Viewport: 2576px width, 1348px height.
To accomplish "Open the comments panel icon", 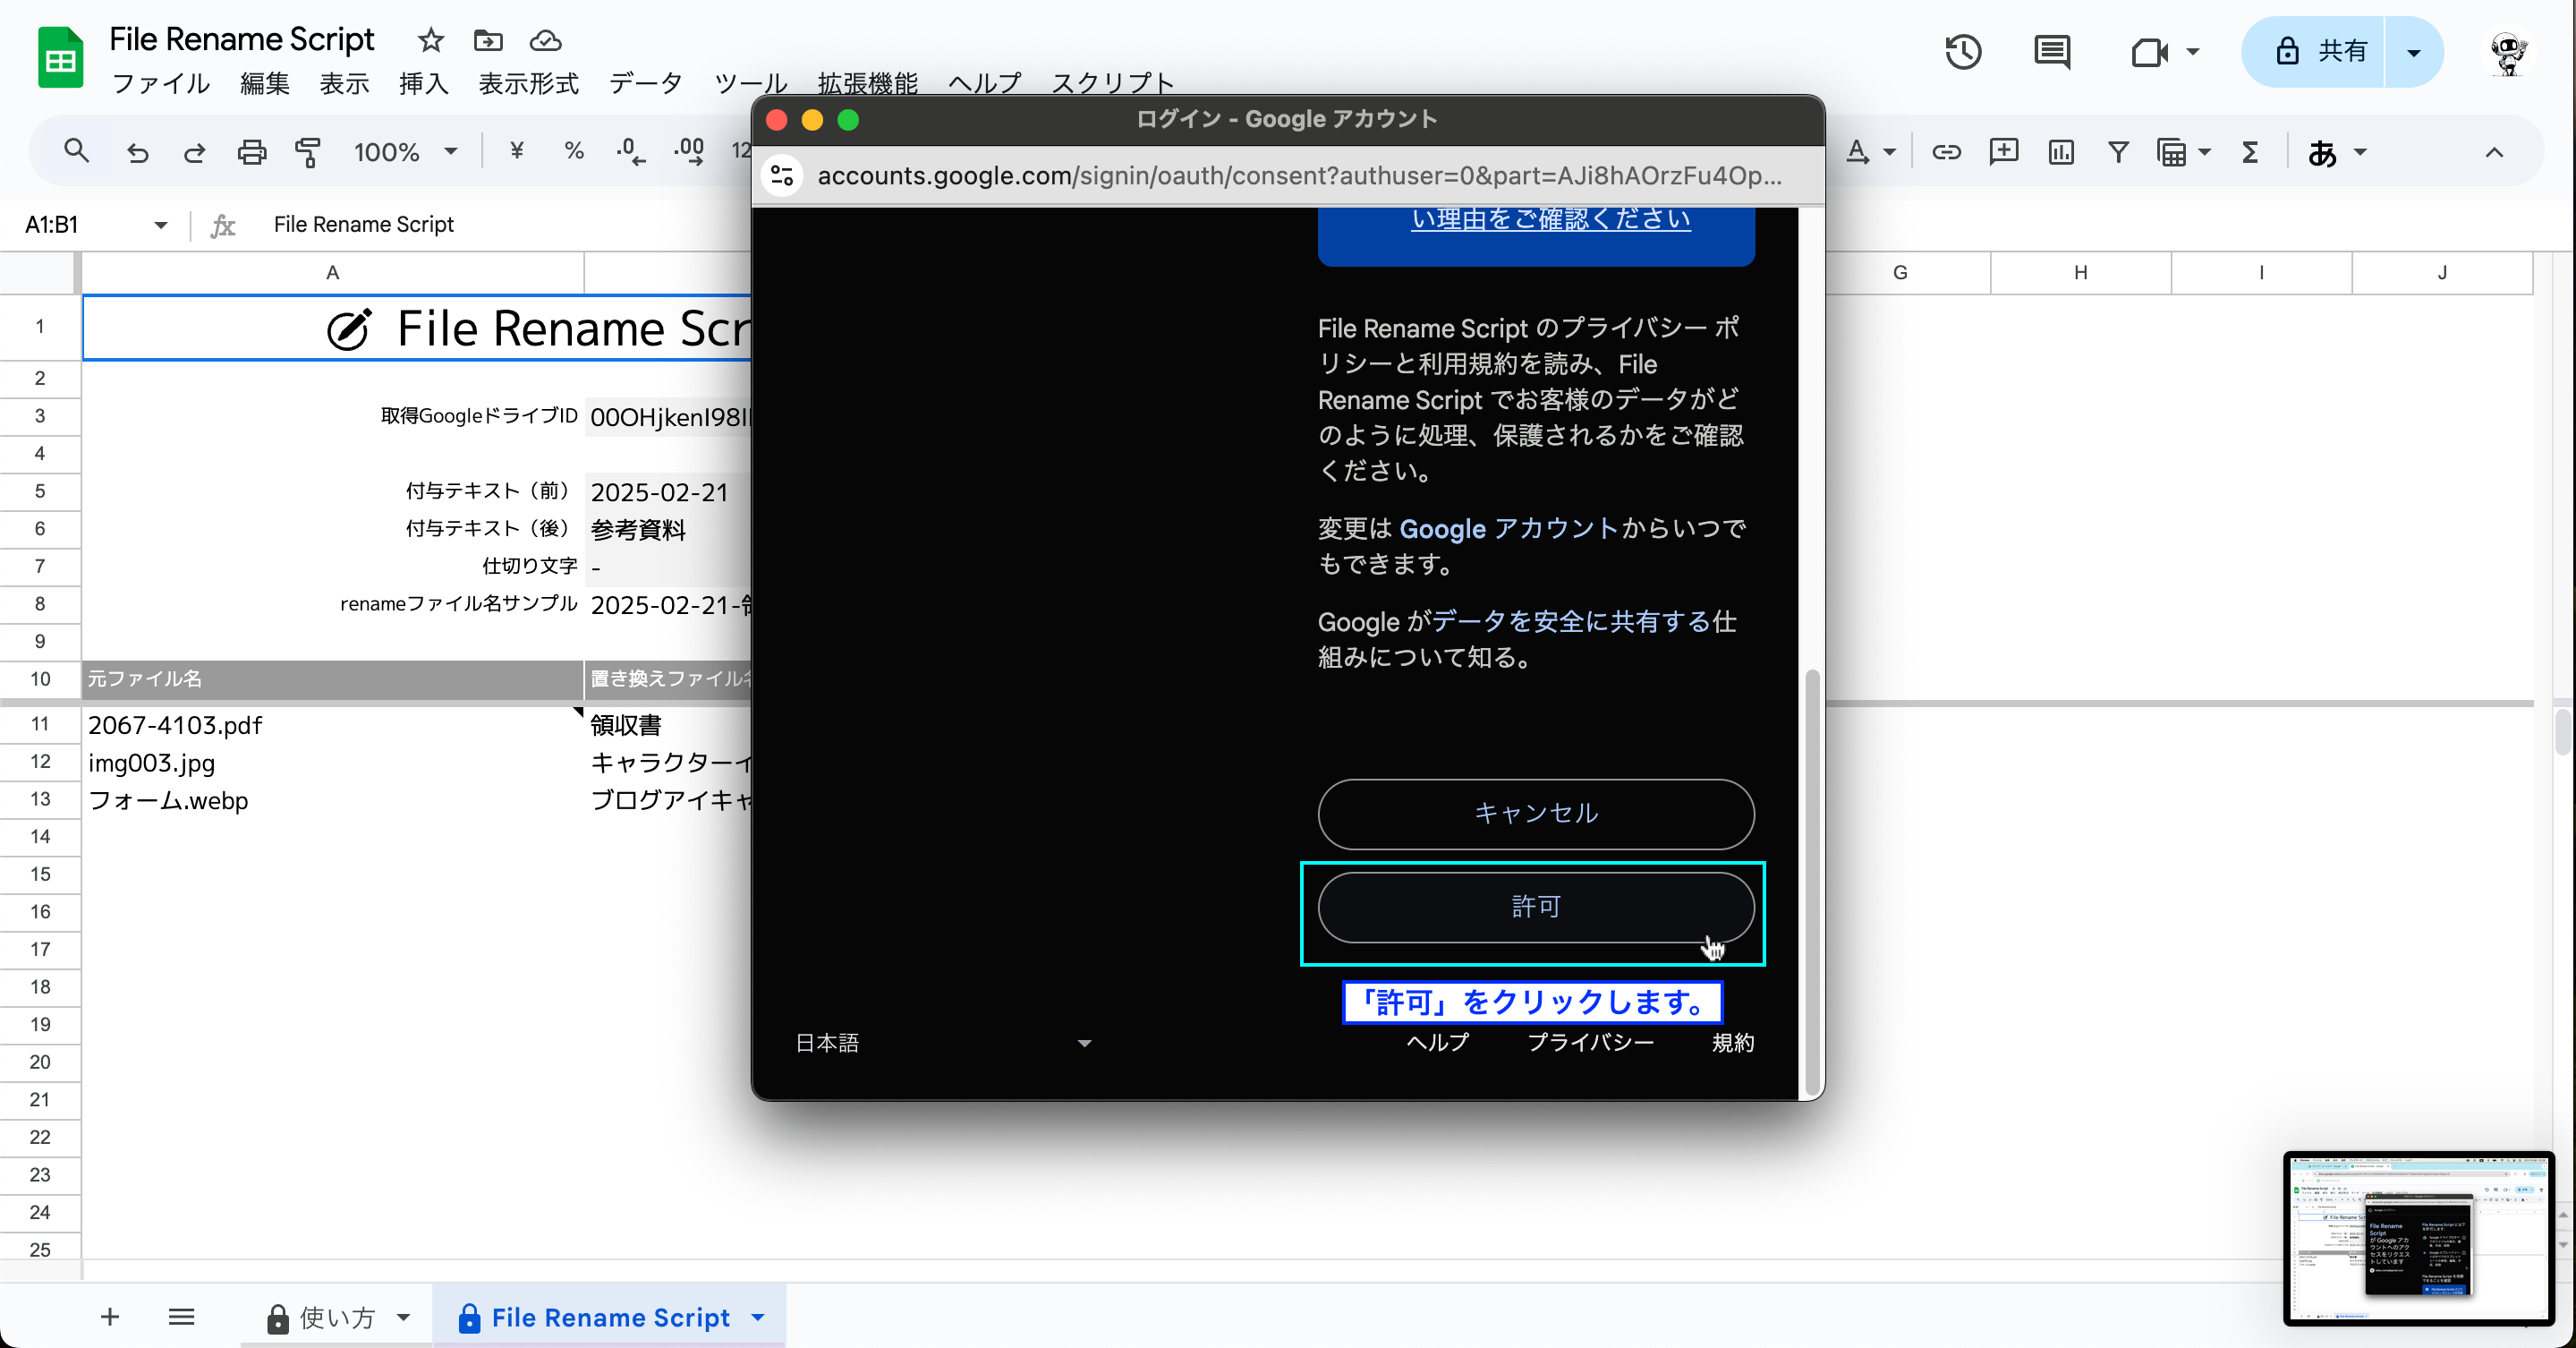I will coord(2052,51).
